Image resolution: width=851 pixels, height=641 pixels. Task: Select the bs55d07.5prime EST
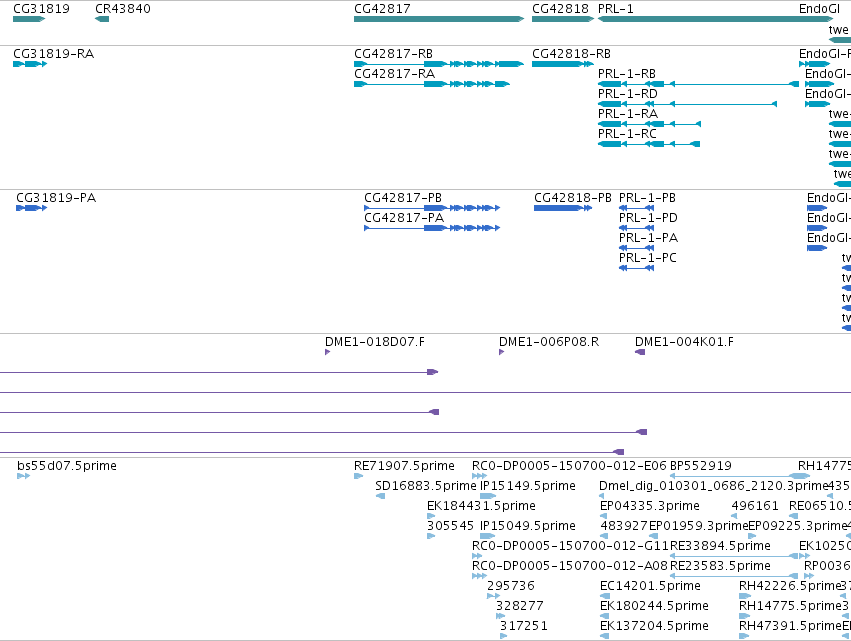click(23, 476)
